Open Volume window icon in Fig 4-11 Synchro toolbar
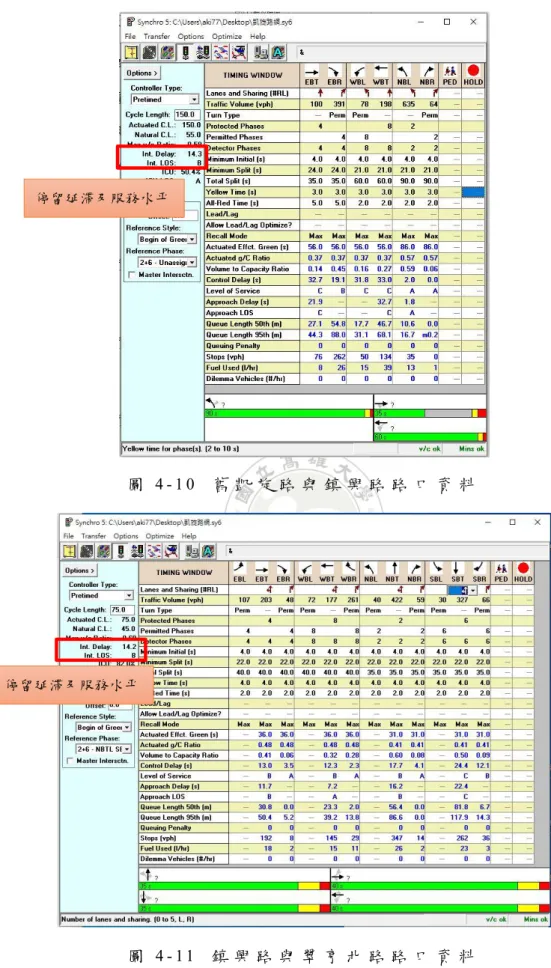Screen dimensions: 551x968 (106, 551)
